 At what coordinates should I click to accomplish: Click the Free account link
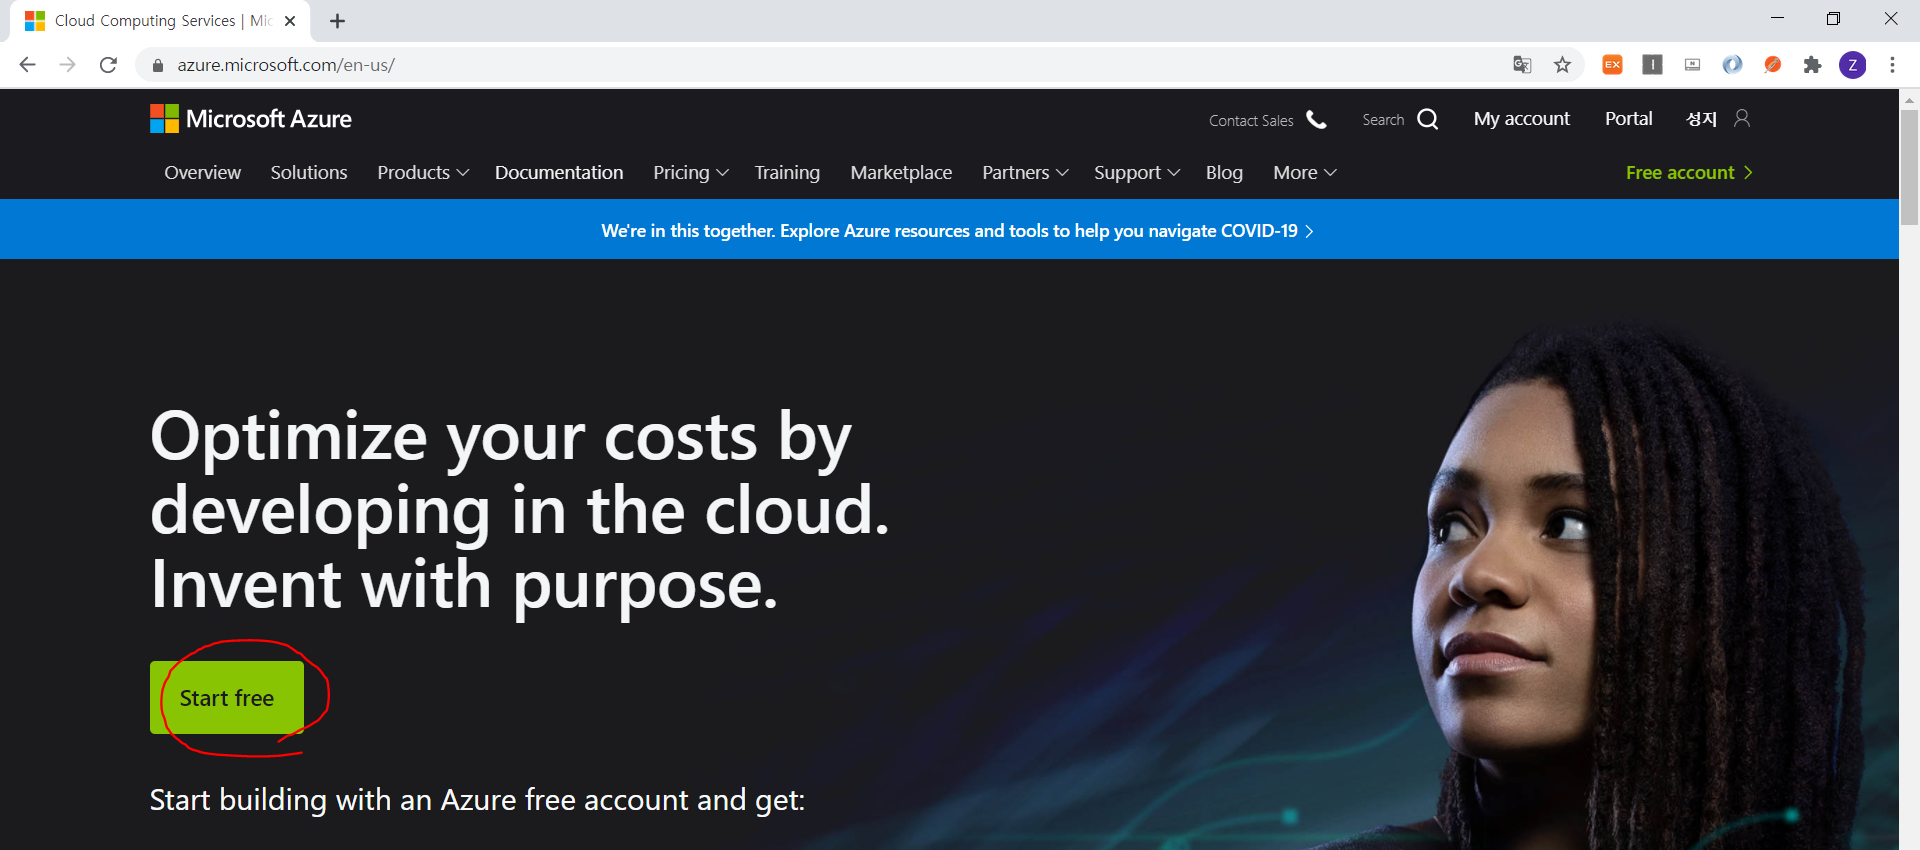[x=1689, y=173]
